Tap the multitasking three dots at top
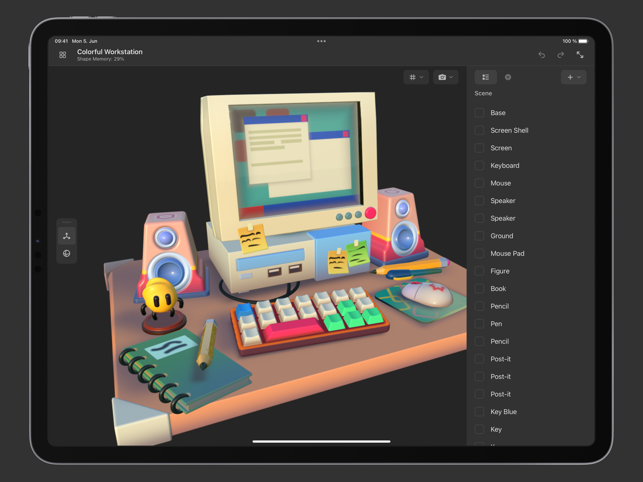The image size is (643, 482). [321, 41]
